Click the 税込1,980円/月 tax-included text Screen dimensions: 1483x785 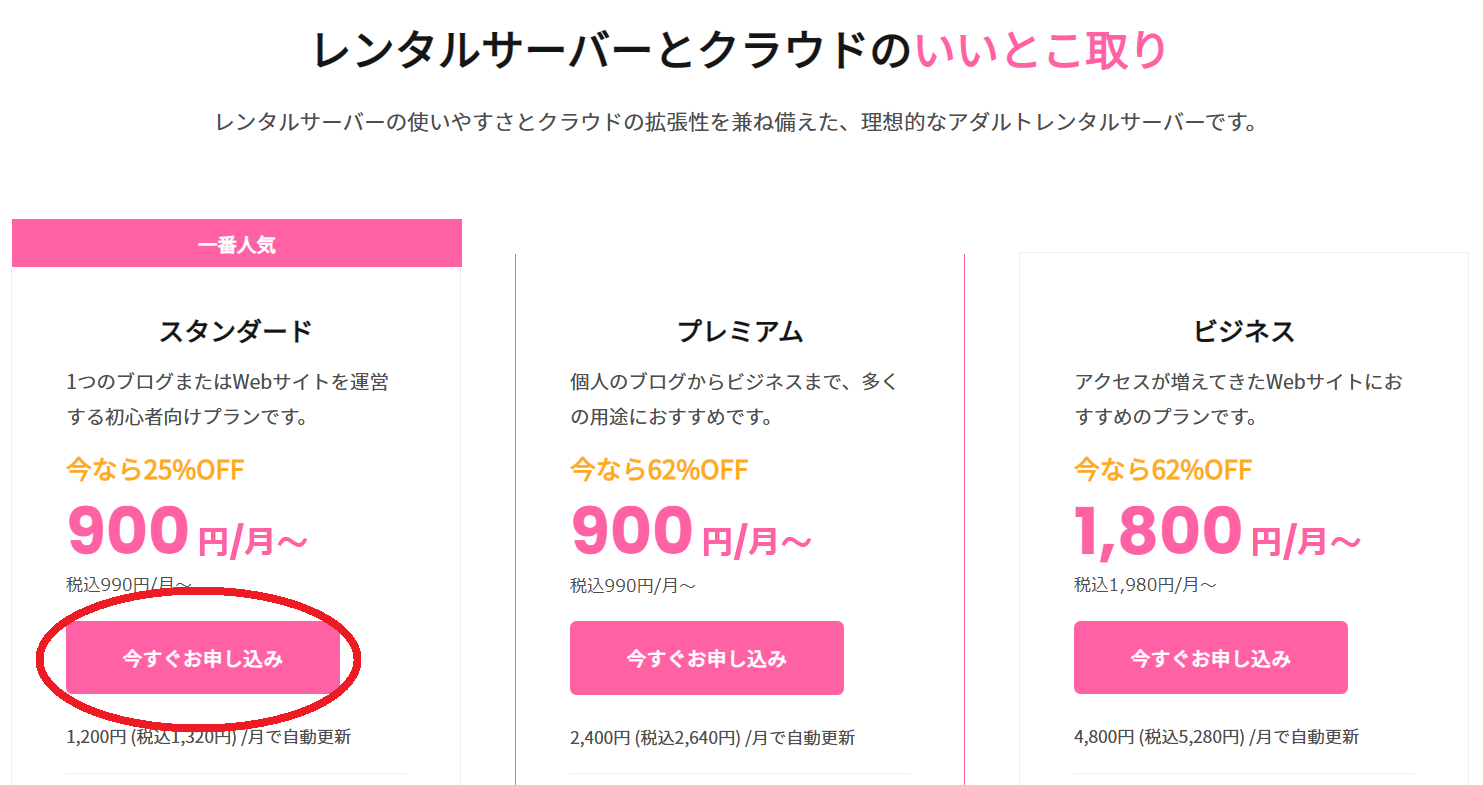[1145, 585]
